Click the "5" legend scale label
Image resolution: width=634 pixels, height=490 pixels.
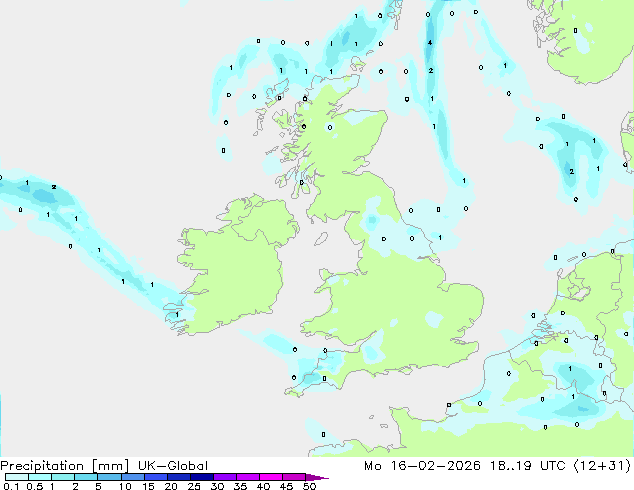[98, 486]
